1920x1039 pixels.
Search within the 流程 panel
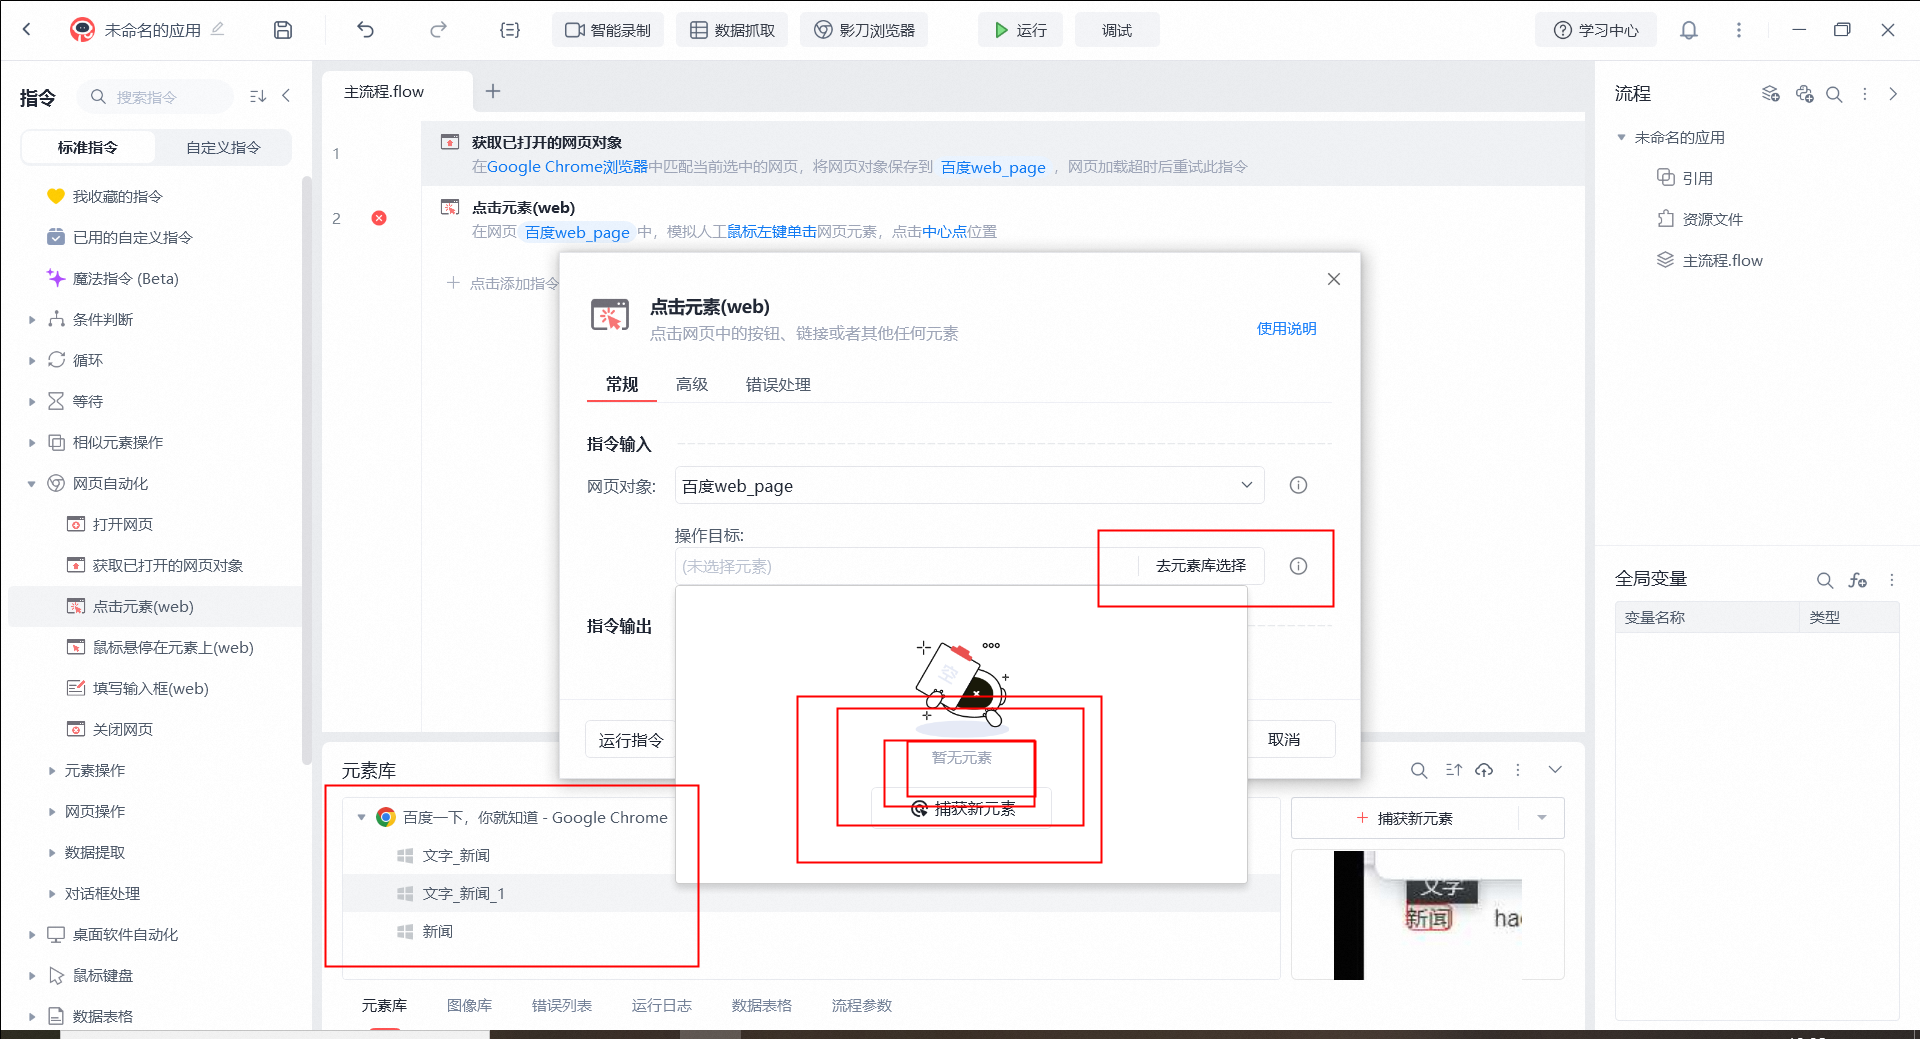(1834, 94)
